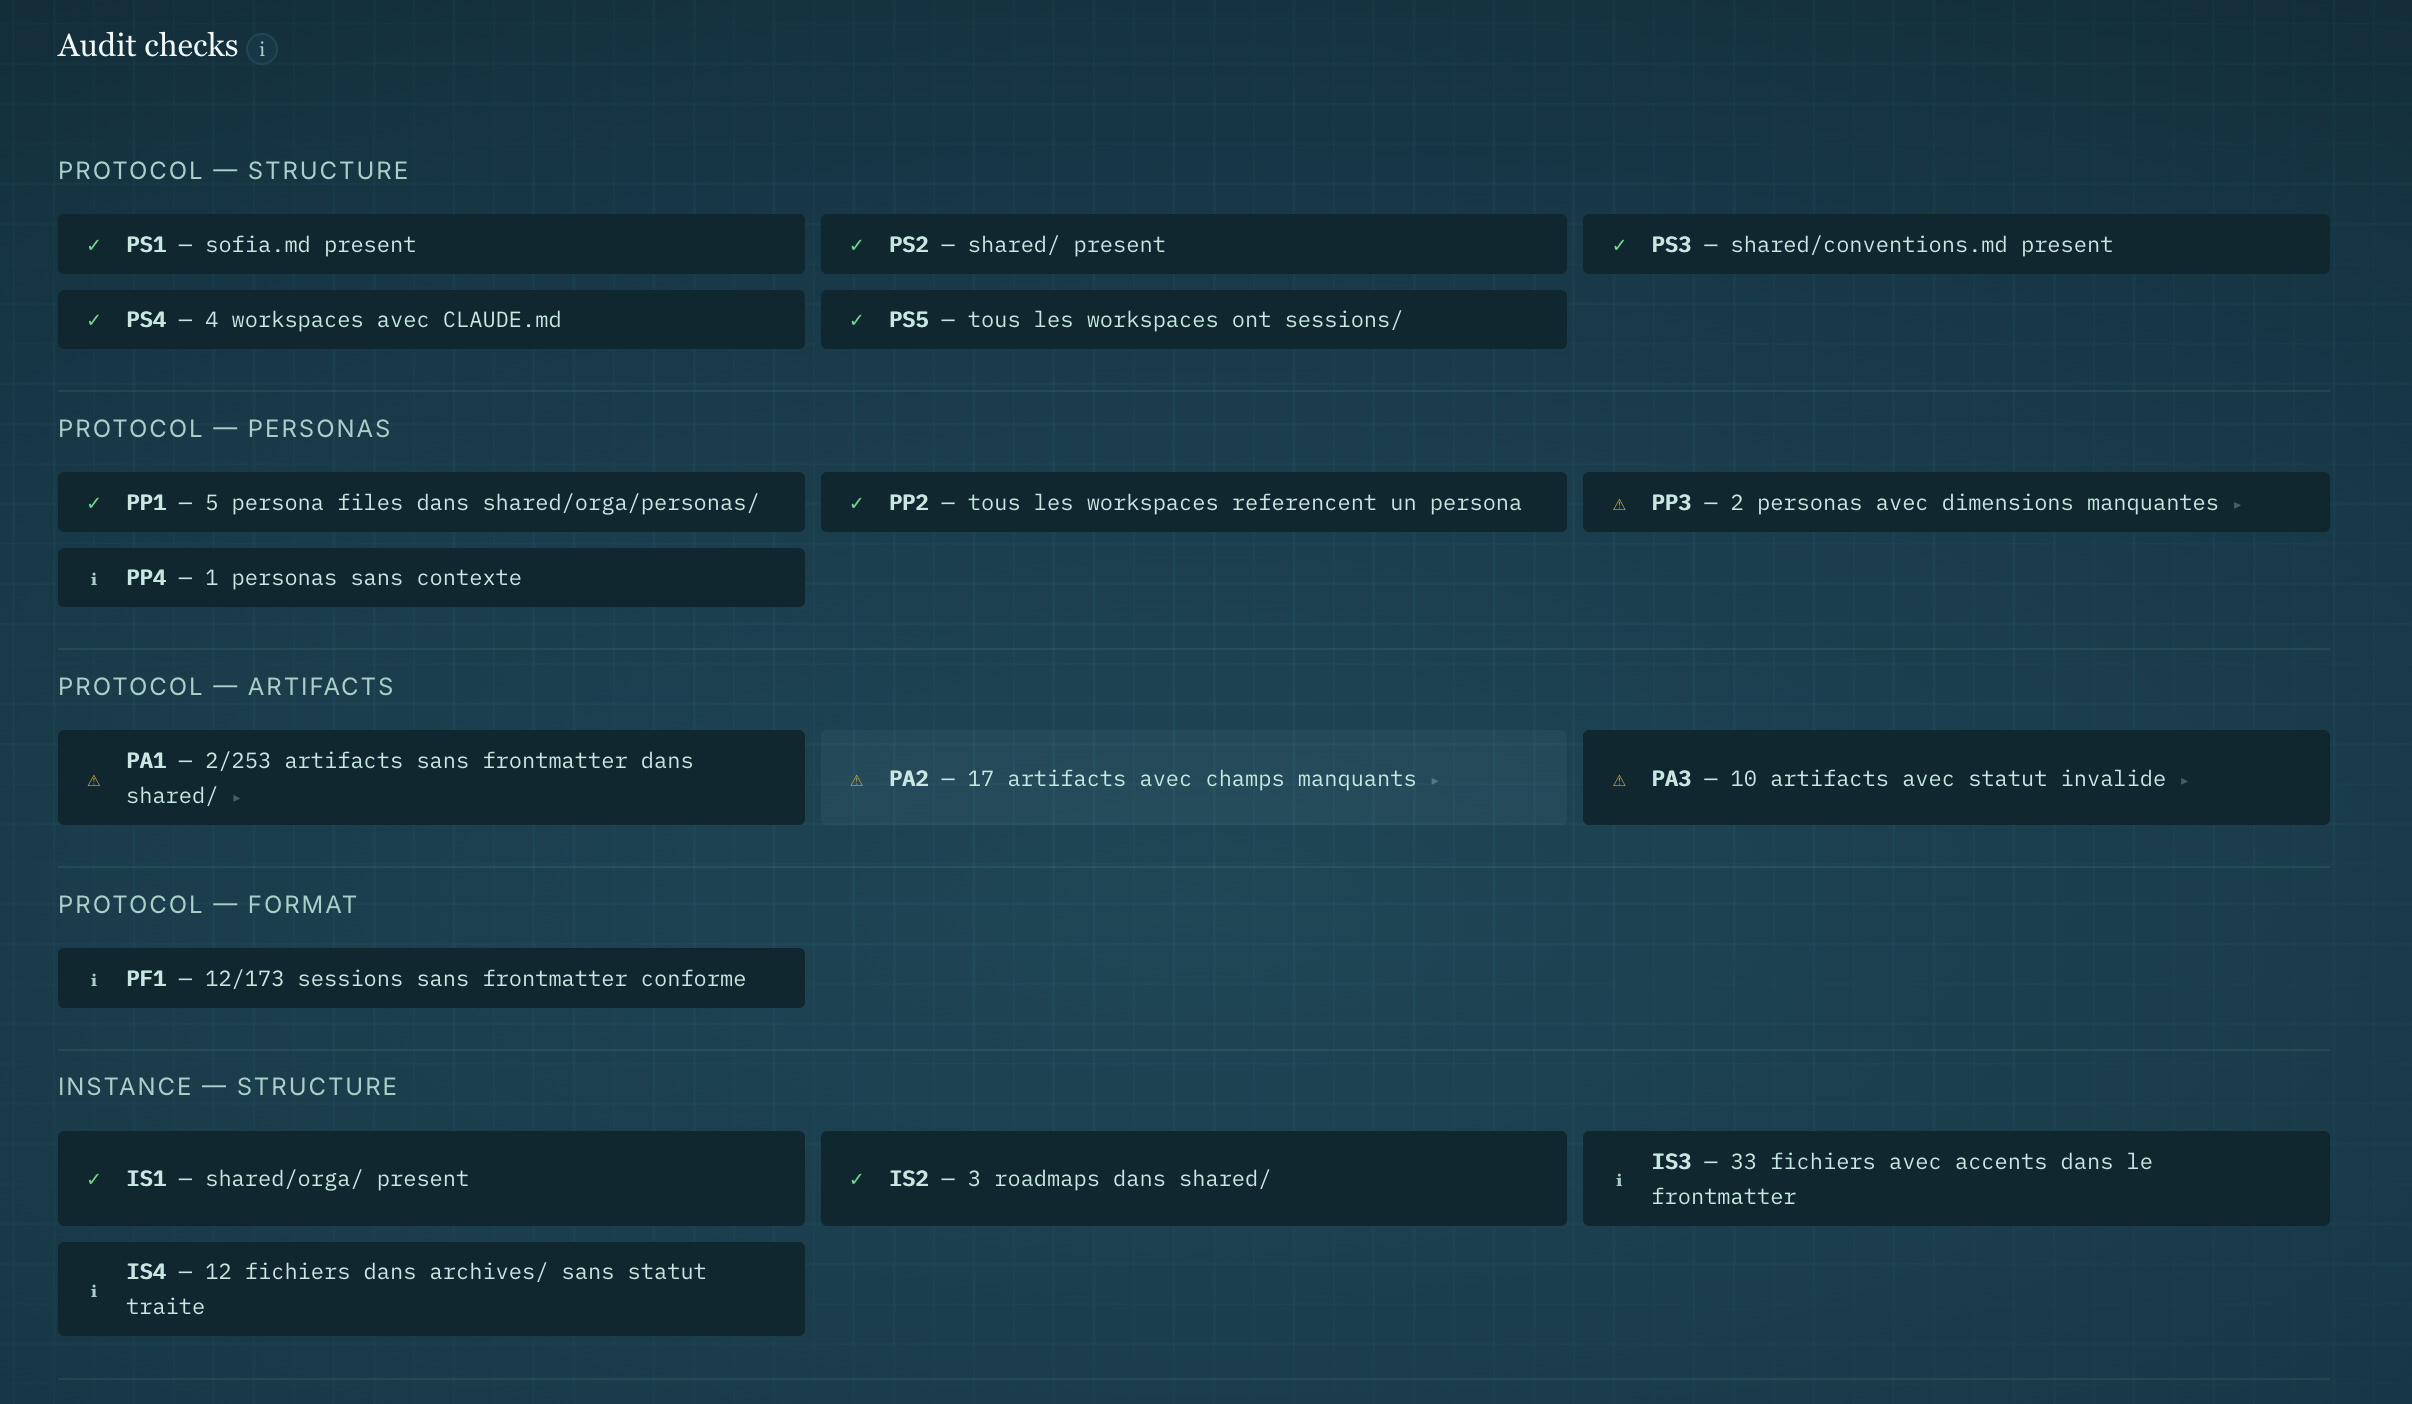
Task: Expand PA1 artifacts without frontmatter list
Action: point(236,798)
